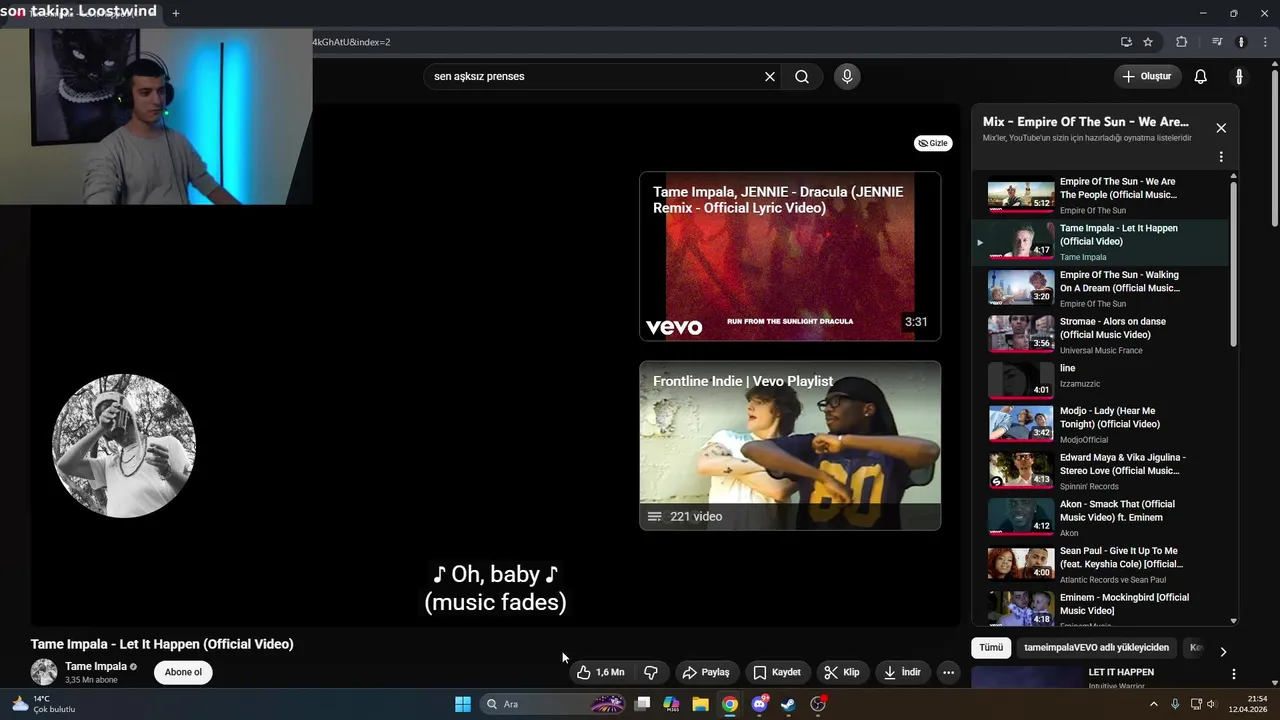Image resolution: width=1280 pixels, height=720 pixels.
Task: Open Steam from taskbar
Action: [x=788, y=704]
